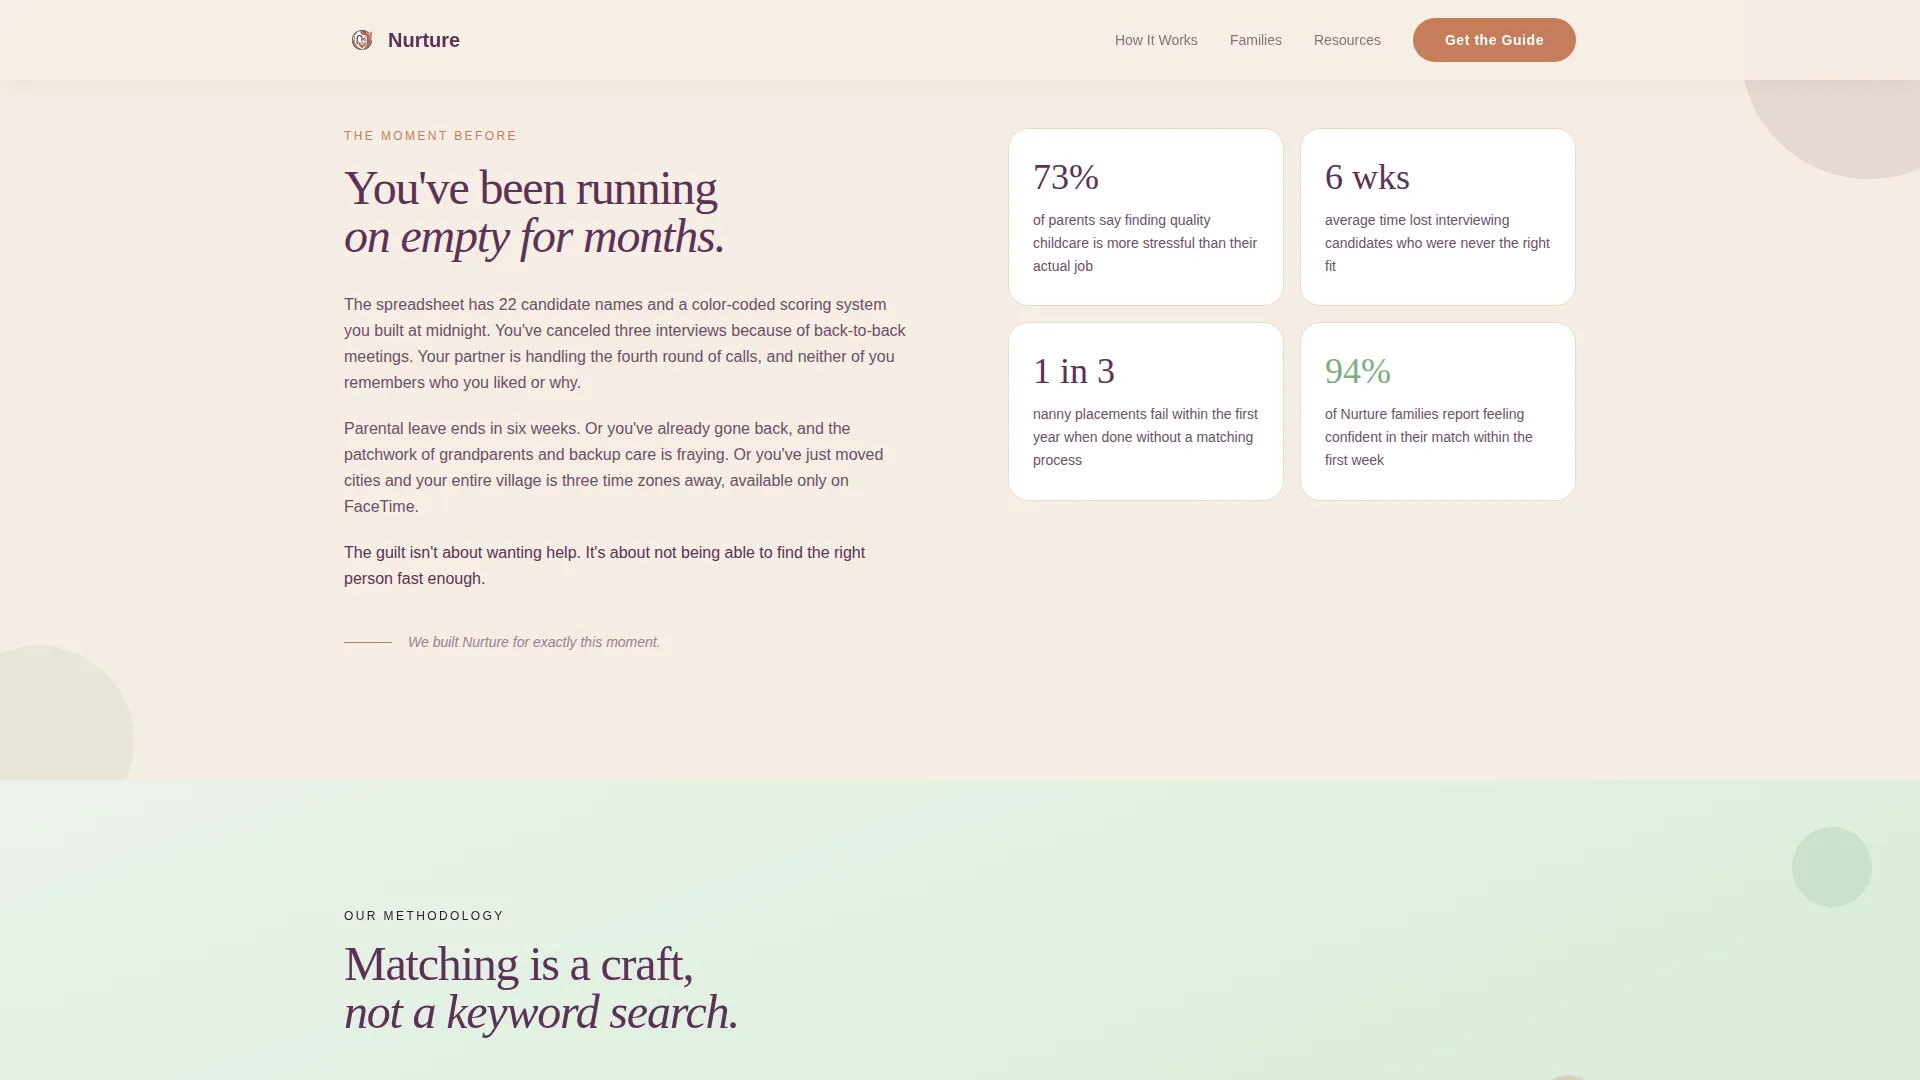This screenshot has height=1080, width=1920.
Task: Click the text average time lost interviewing candidates
Action: tap(1437, 243)
